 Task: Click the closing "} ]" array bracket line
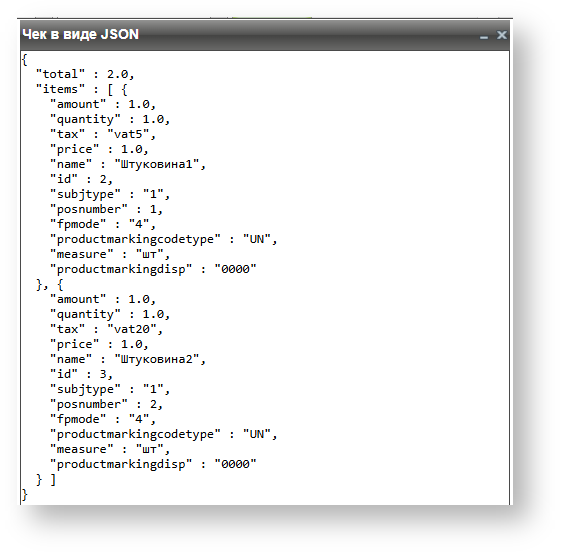(46, 480)
